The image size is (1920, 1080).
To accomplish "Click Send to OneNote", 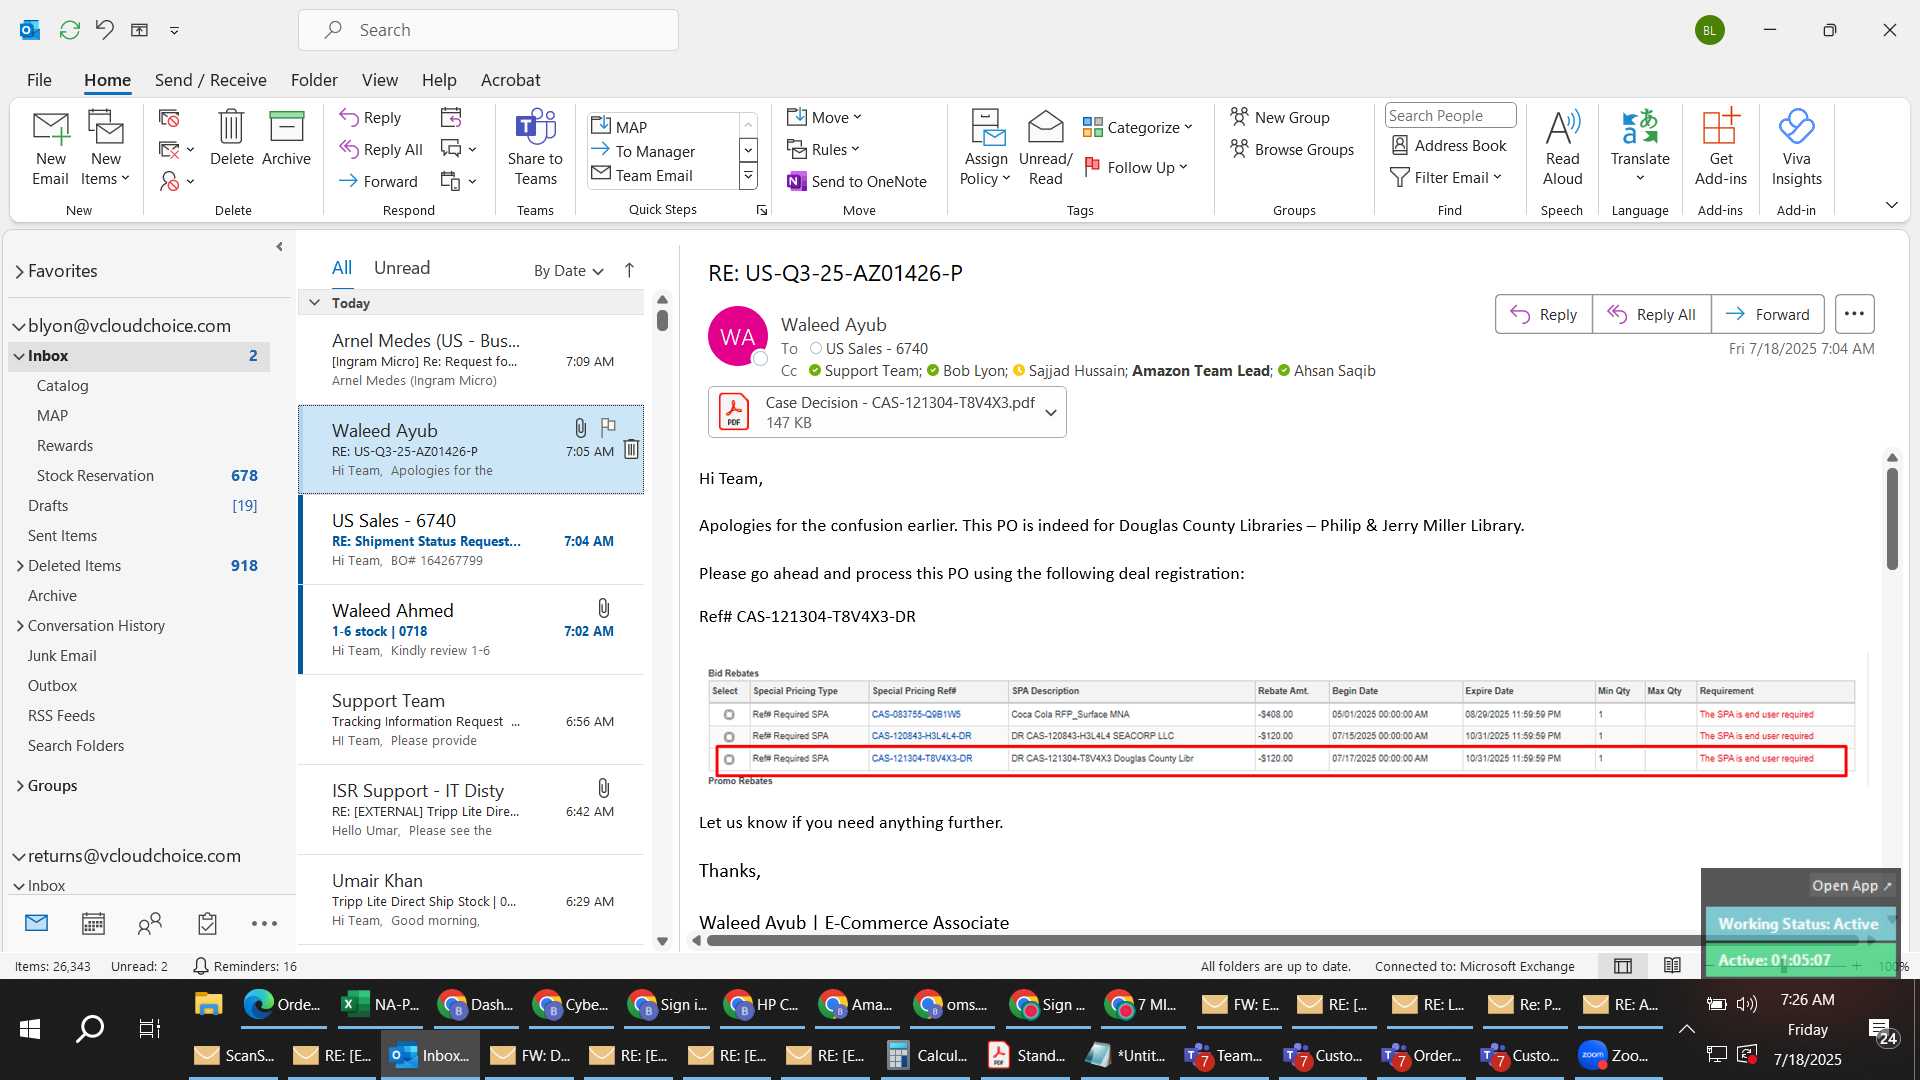I will 857,181.
